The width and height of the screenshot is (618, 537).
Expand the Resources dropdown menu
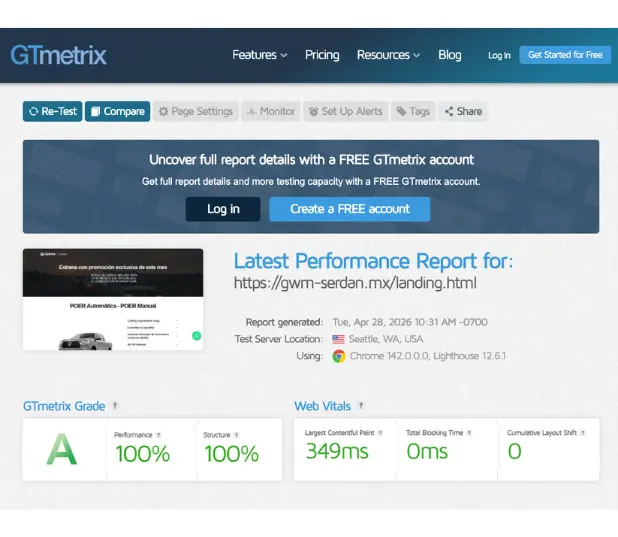click(x=388, y=55)
